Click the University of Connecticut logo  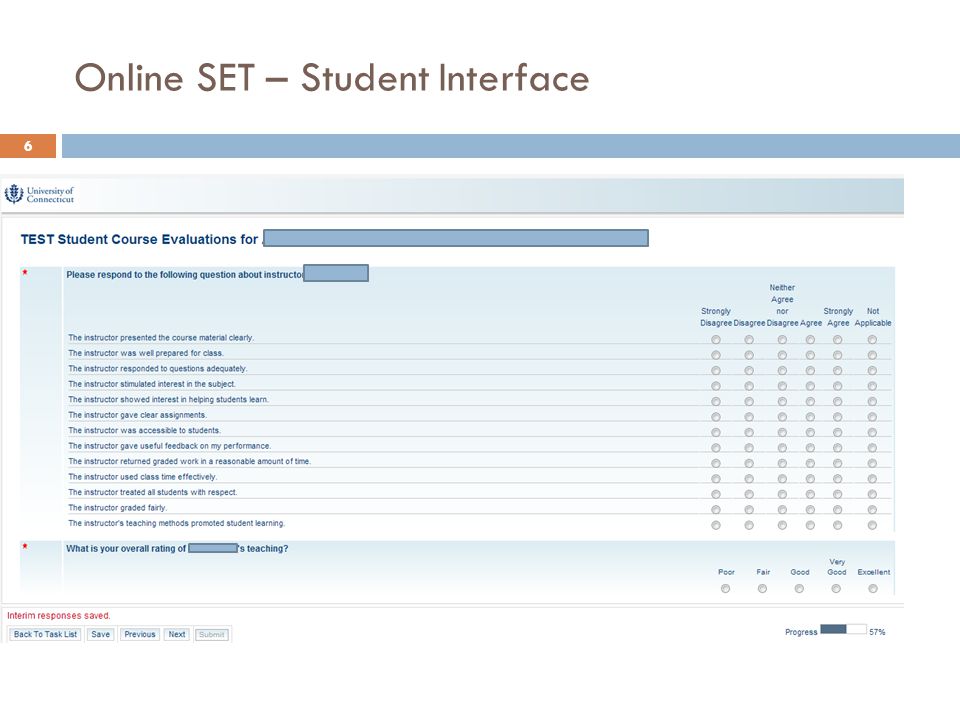point(39,195)
